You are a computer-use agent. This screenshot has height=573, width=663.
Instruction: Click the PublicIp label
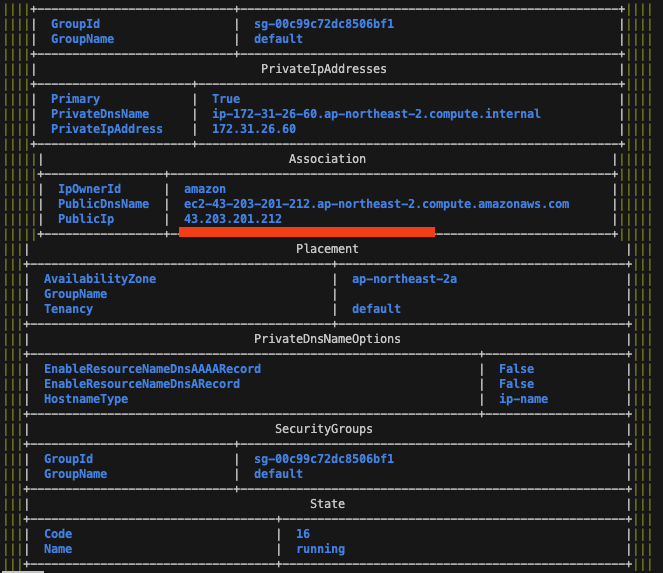coord(86,219)
